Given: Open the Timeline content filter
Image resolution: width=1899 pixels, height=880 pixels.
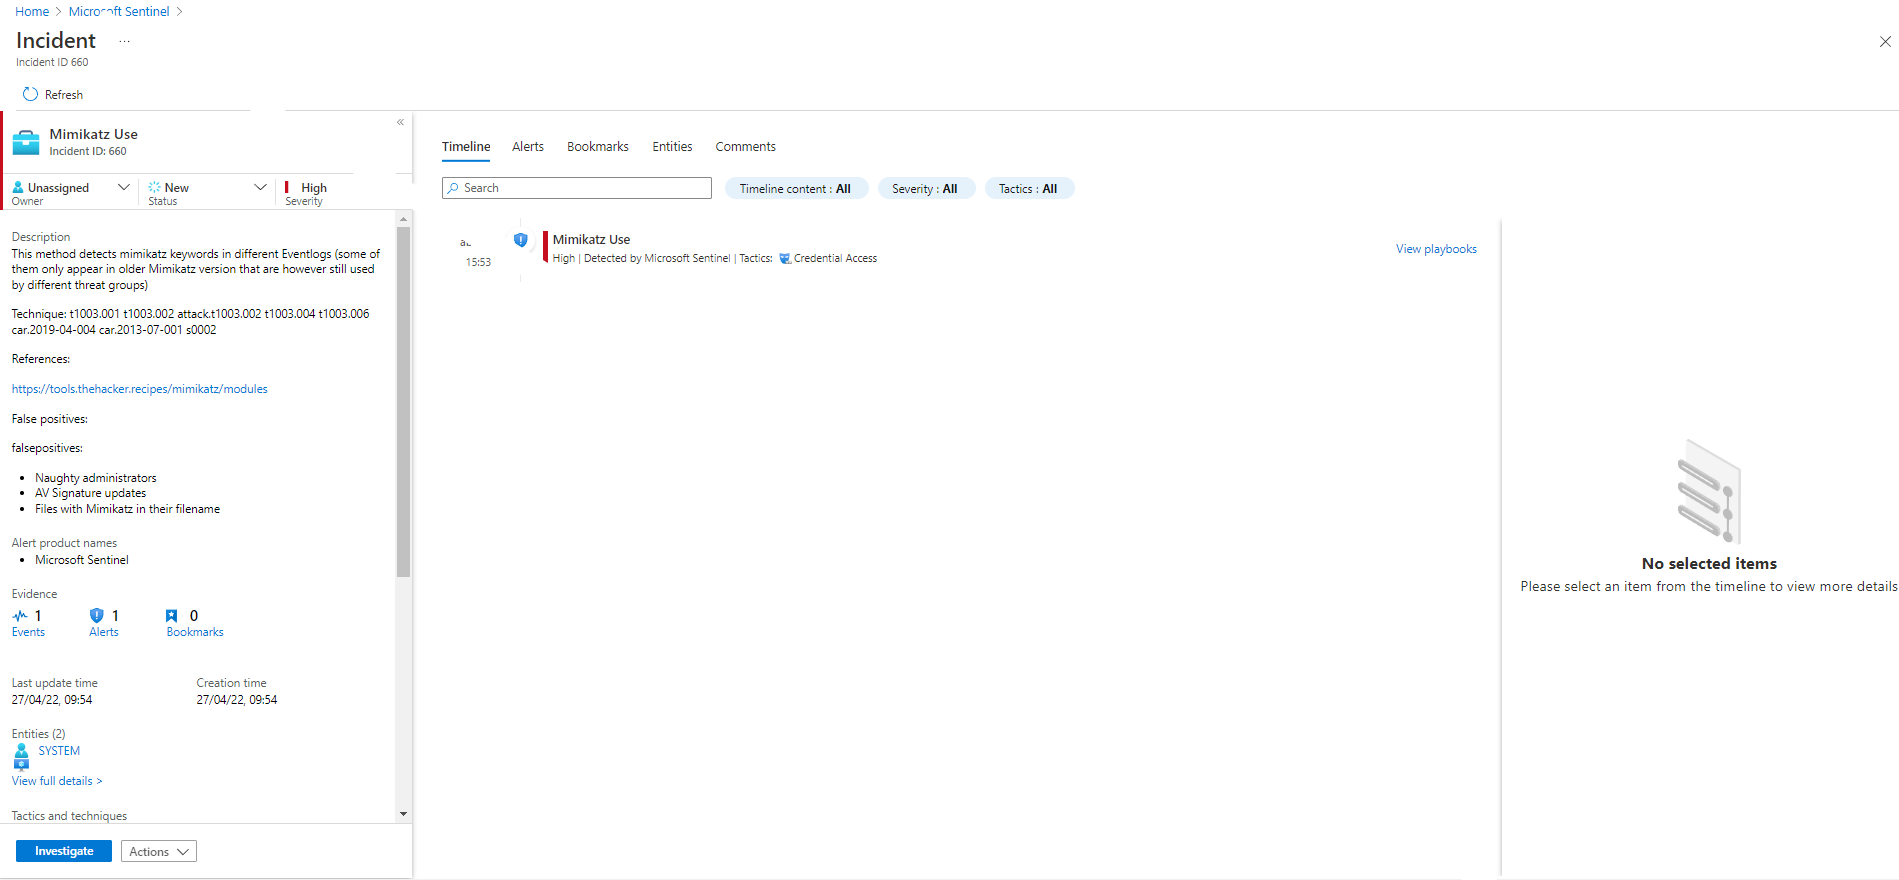Looking at the screenshot, I should 795,189.
